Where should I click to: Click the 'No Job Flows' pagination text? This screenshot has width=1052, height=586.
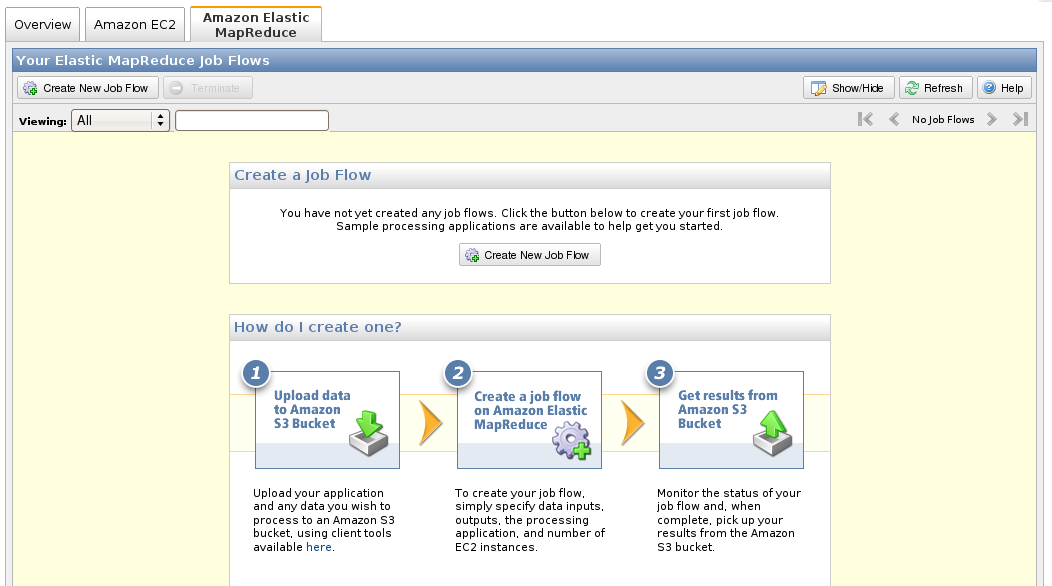(943, 119)
